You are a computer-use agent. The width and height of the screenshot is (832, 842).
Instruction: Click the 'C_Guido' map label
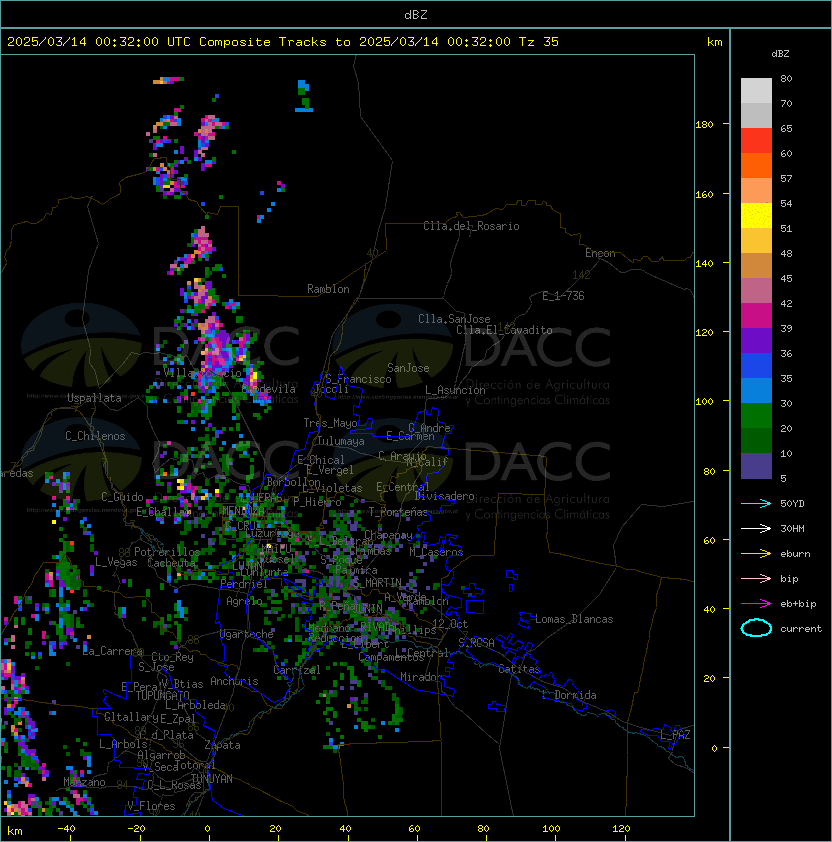(122, 497)
